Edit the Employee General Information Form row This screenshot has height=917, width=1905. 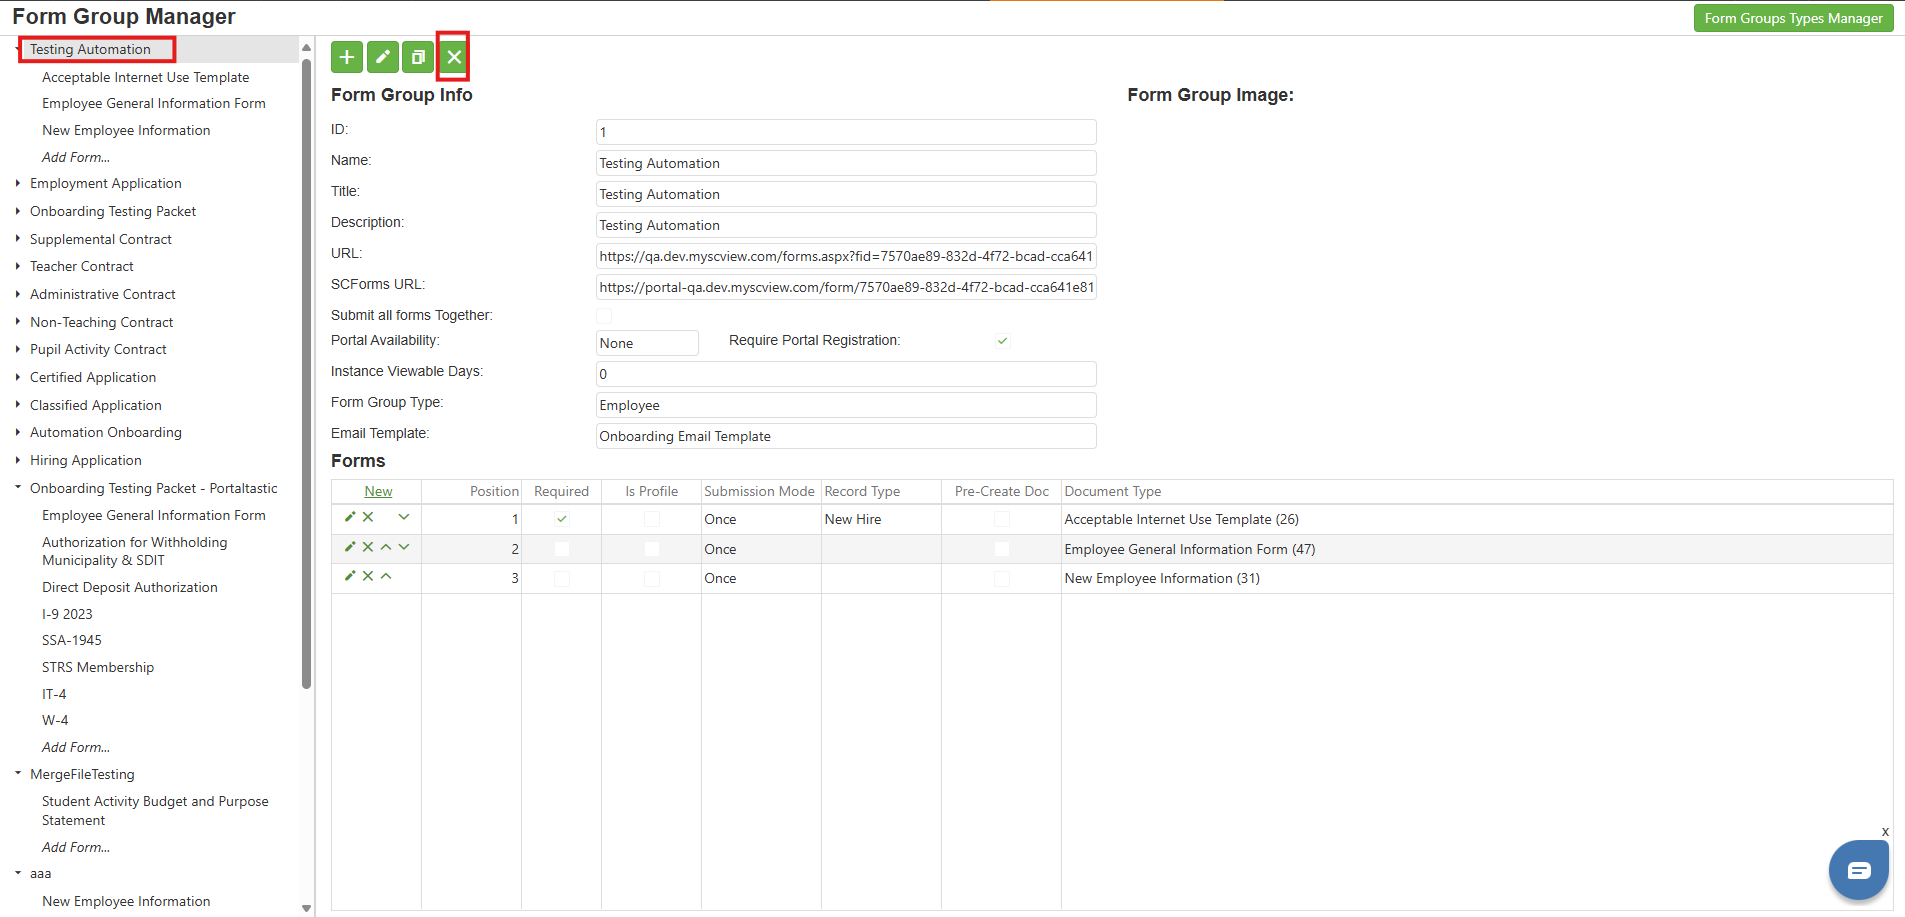coord(350,547)
